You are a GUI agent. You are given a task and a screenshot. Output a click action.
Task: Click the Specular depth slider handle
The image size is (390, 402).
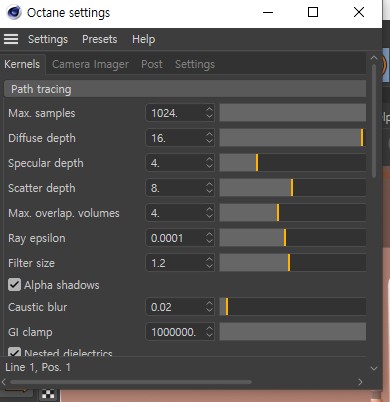pos(257,163)
